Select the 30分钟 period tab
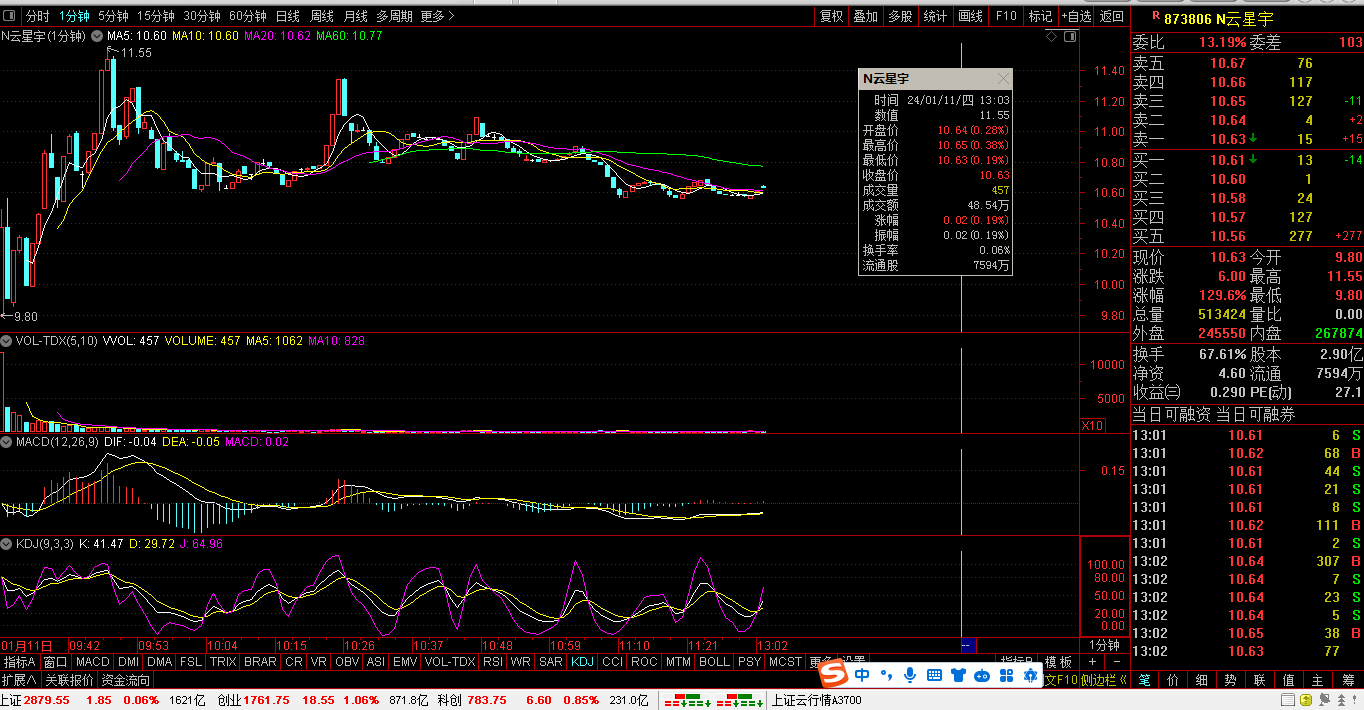Image resolution: width=1364 pixels, height=710 pixels. (x=202, y=16)
